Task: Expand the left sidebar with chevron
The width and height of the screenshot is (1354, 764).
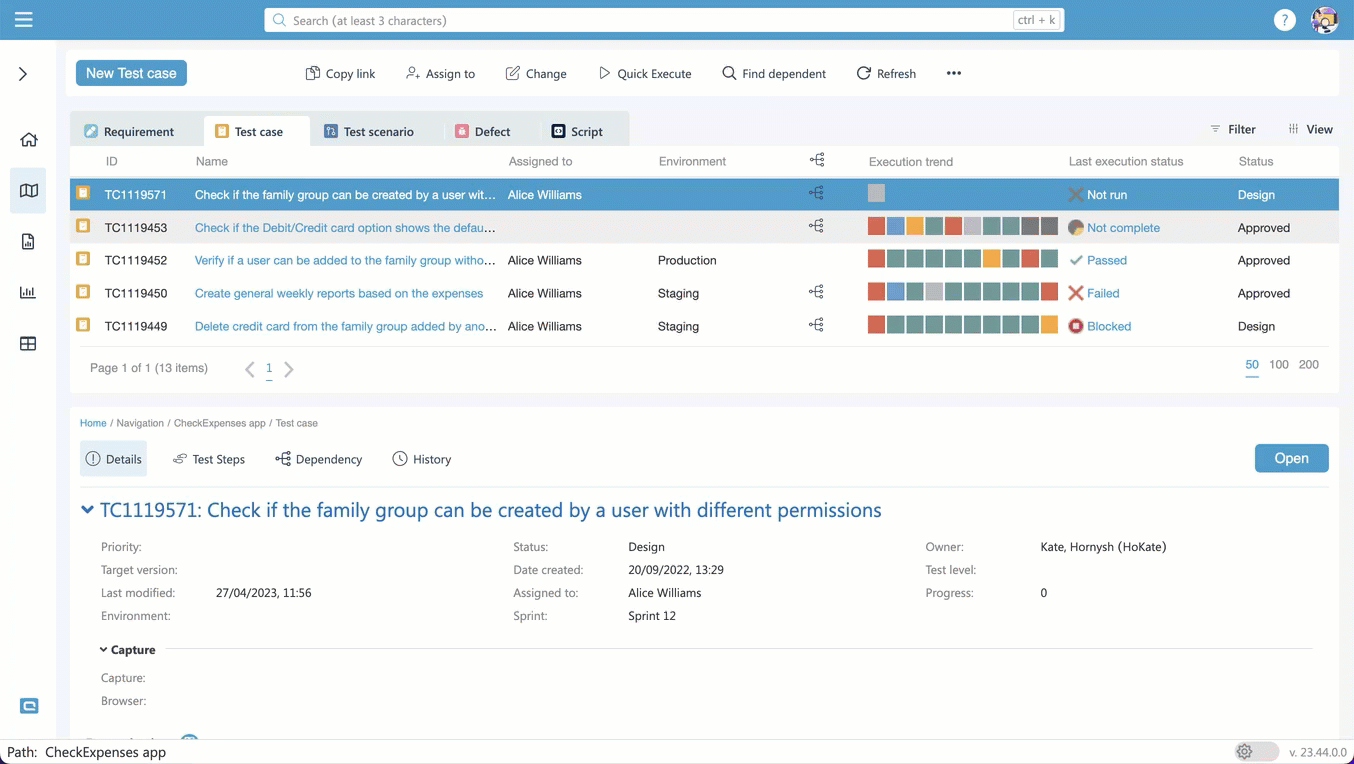Action: point(23,74)
